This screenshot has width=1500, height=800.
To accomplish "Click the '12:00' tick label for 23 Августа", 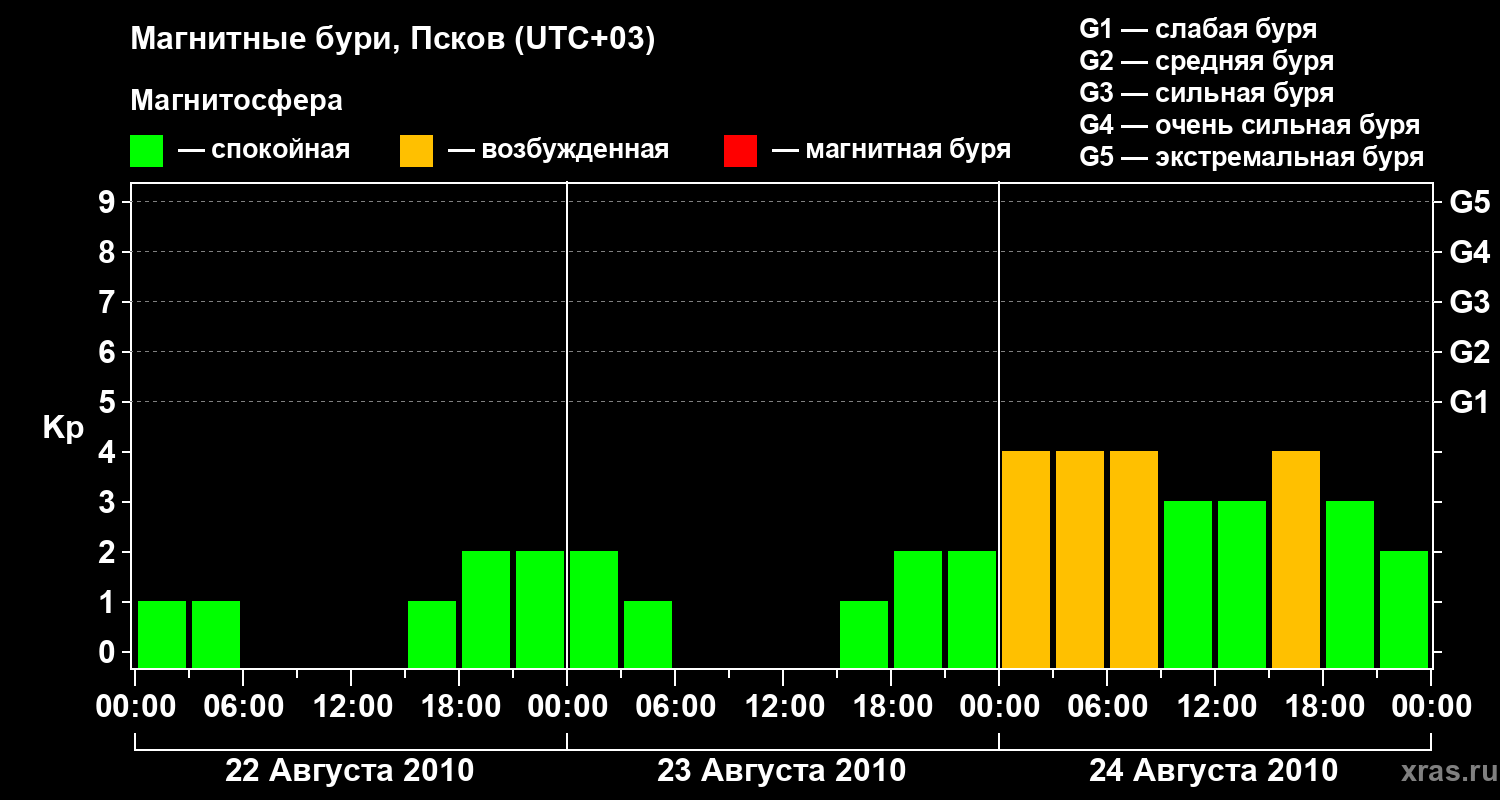I will point(783,707).
